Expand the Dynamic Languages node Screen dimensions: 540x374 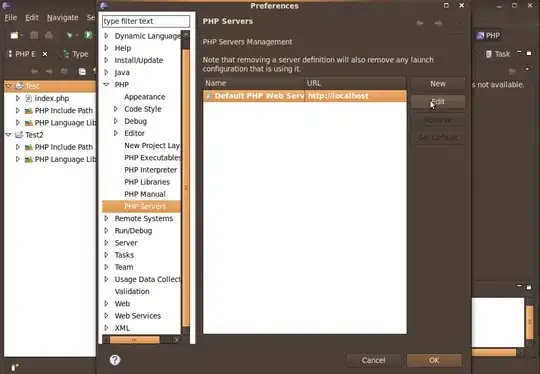106,35
